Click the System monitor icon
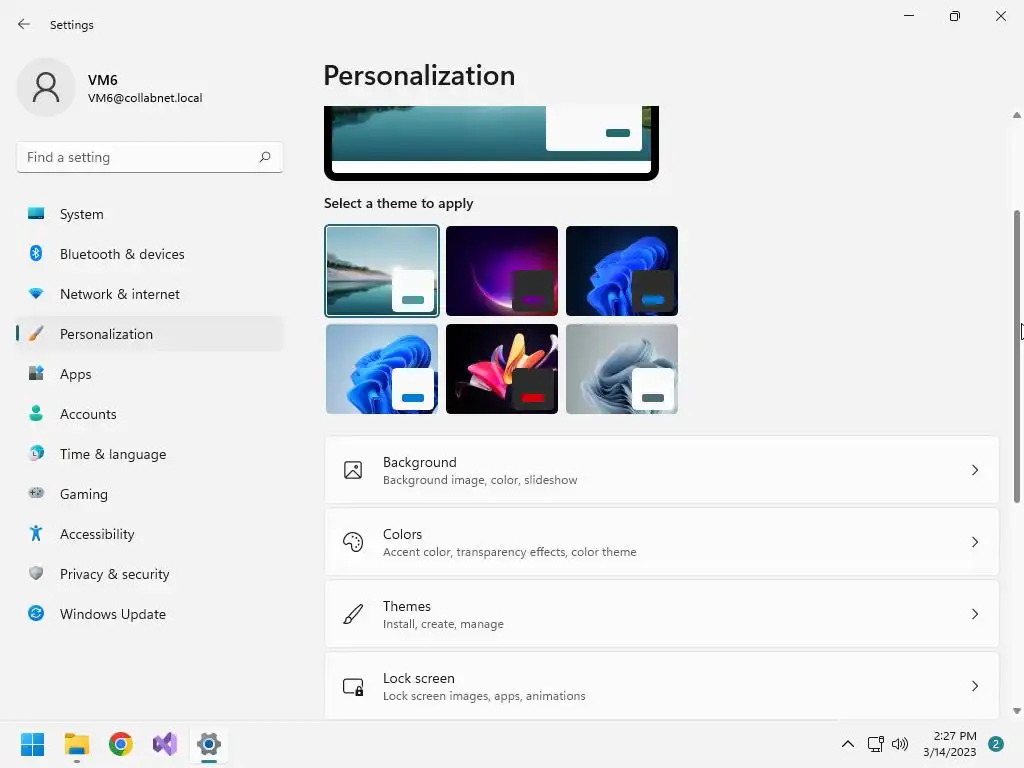1024x768 pixels. coord(36,214)
